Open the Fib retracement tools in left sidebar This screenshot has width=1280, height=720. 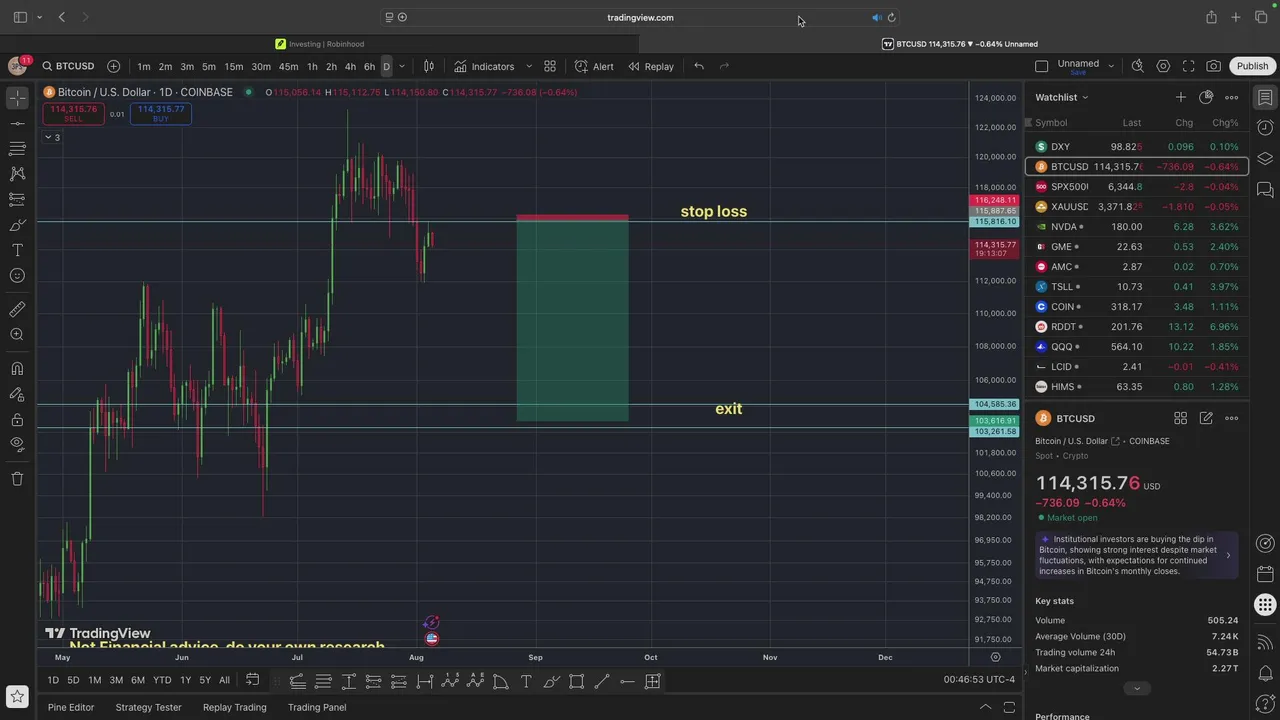pyautogui.click(x=17, y=149)
